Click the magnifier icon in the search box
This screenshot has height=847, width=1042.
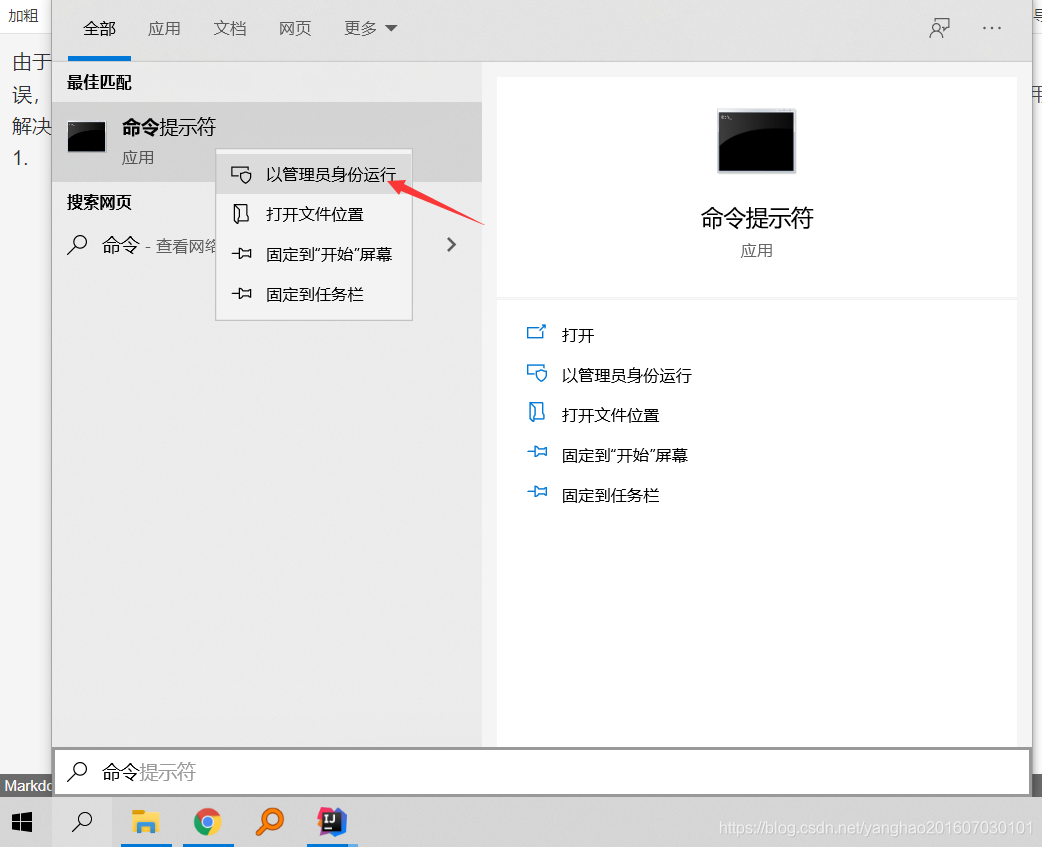click(78, 771)
